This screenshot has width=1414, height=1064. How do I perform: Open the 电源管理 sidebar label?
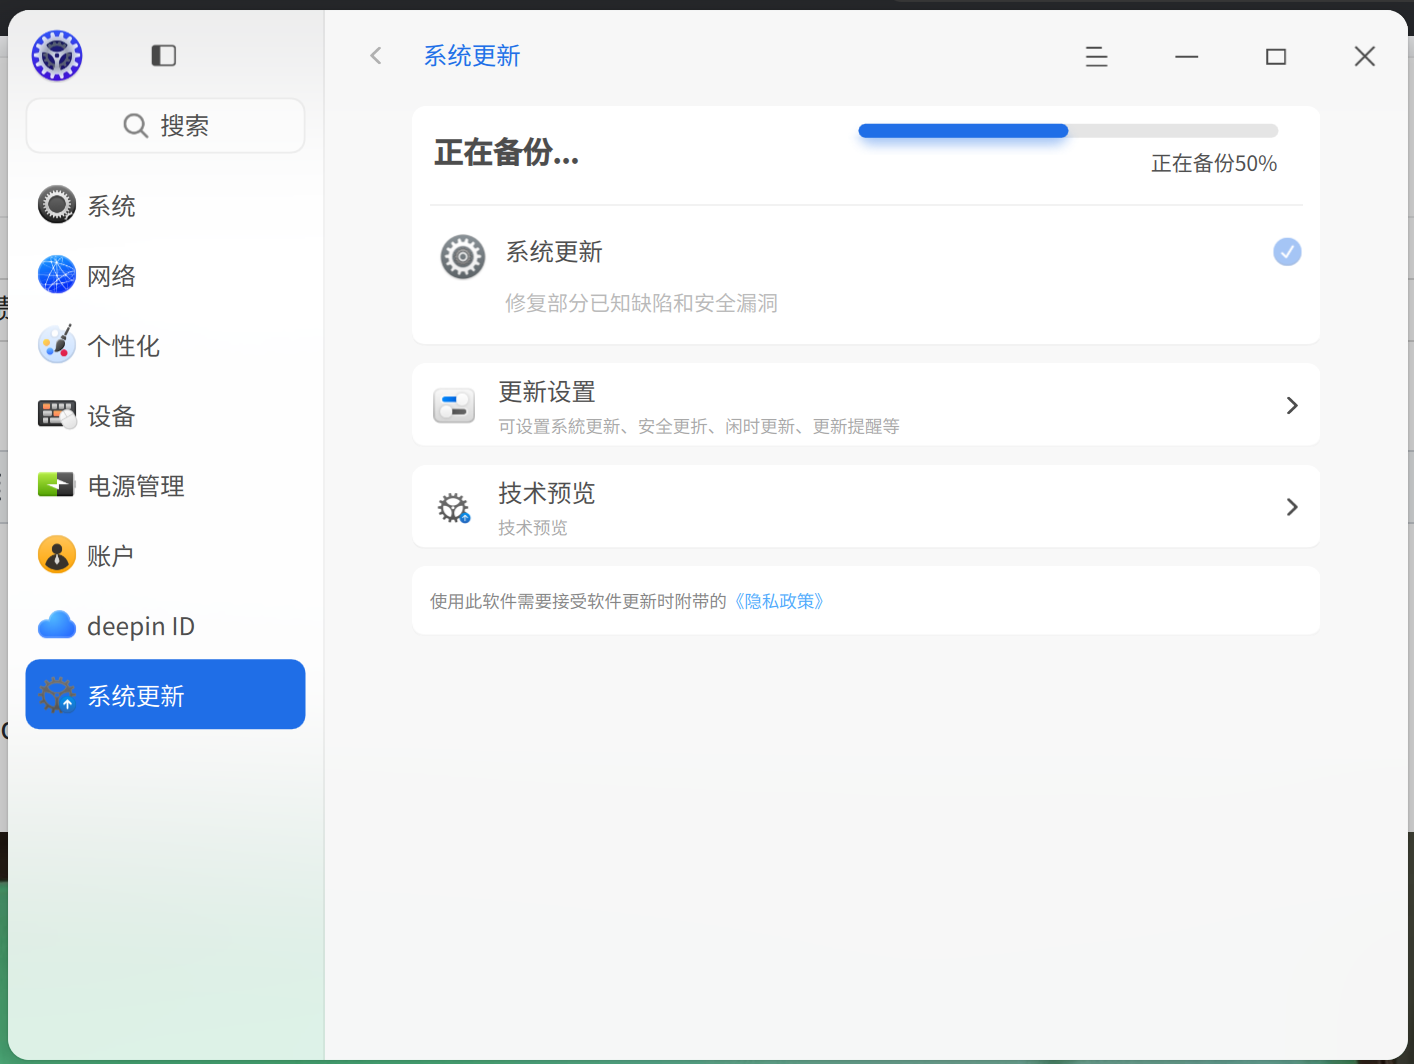[136, 486]
